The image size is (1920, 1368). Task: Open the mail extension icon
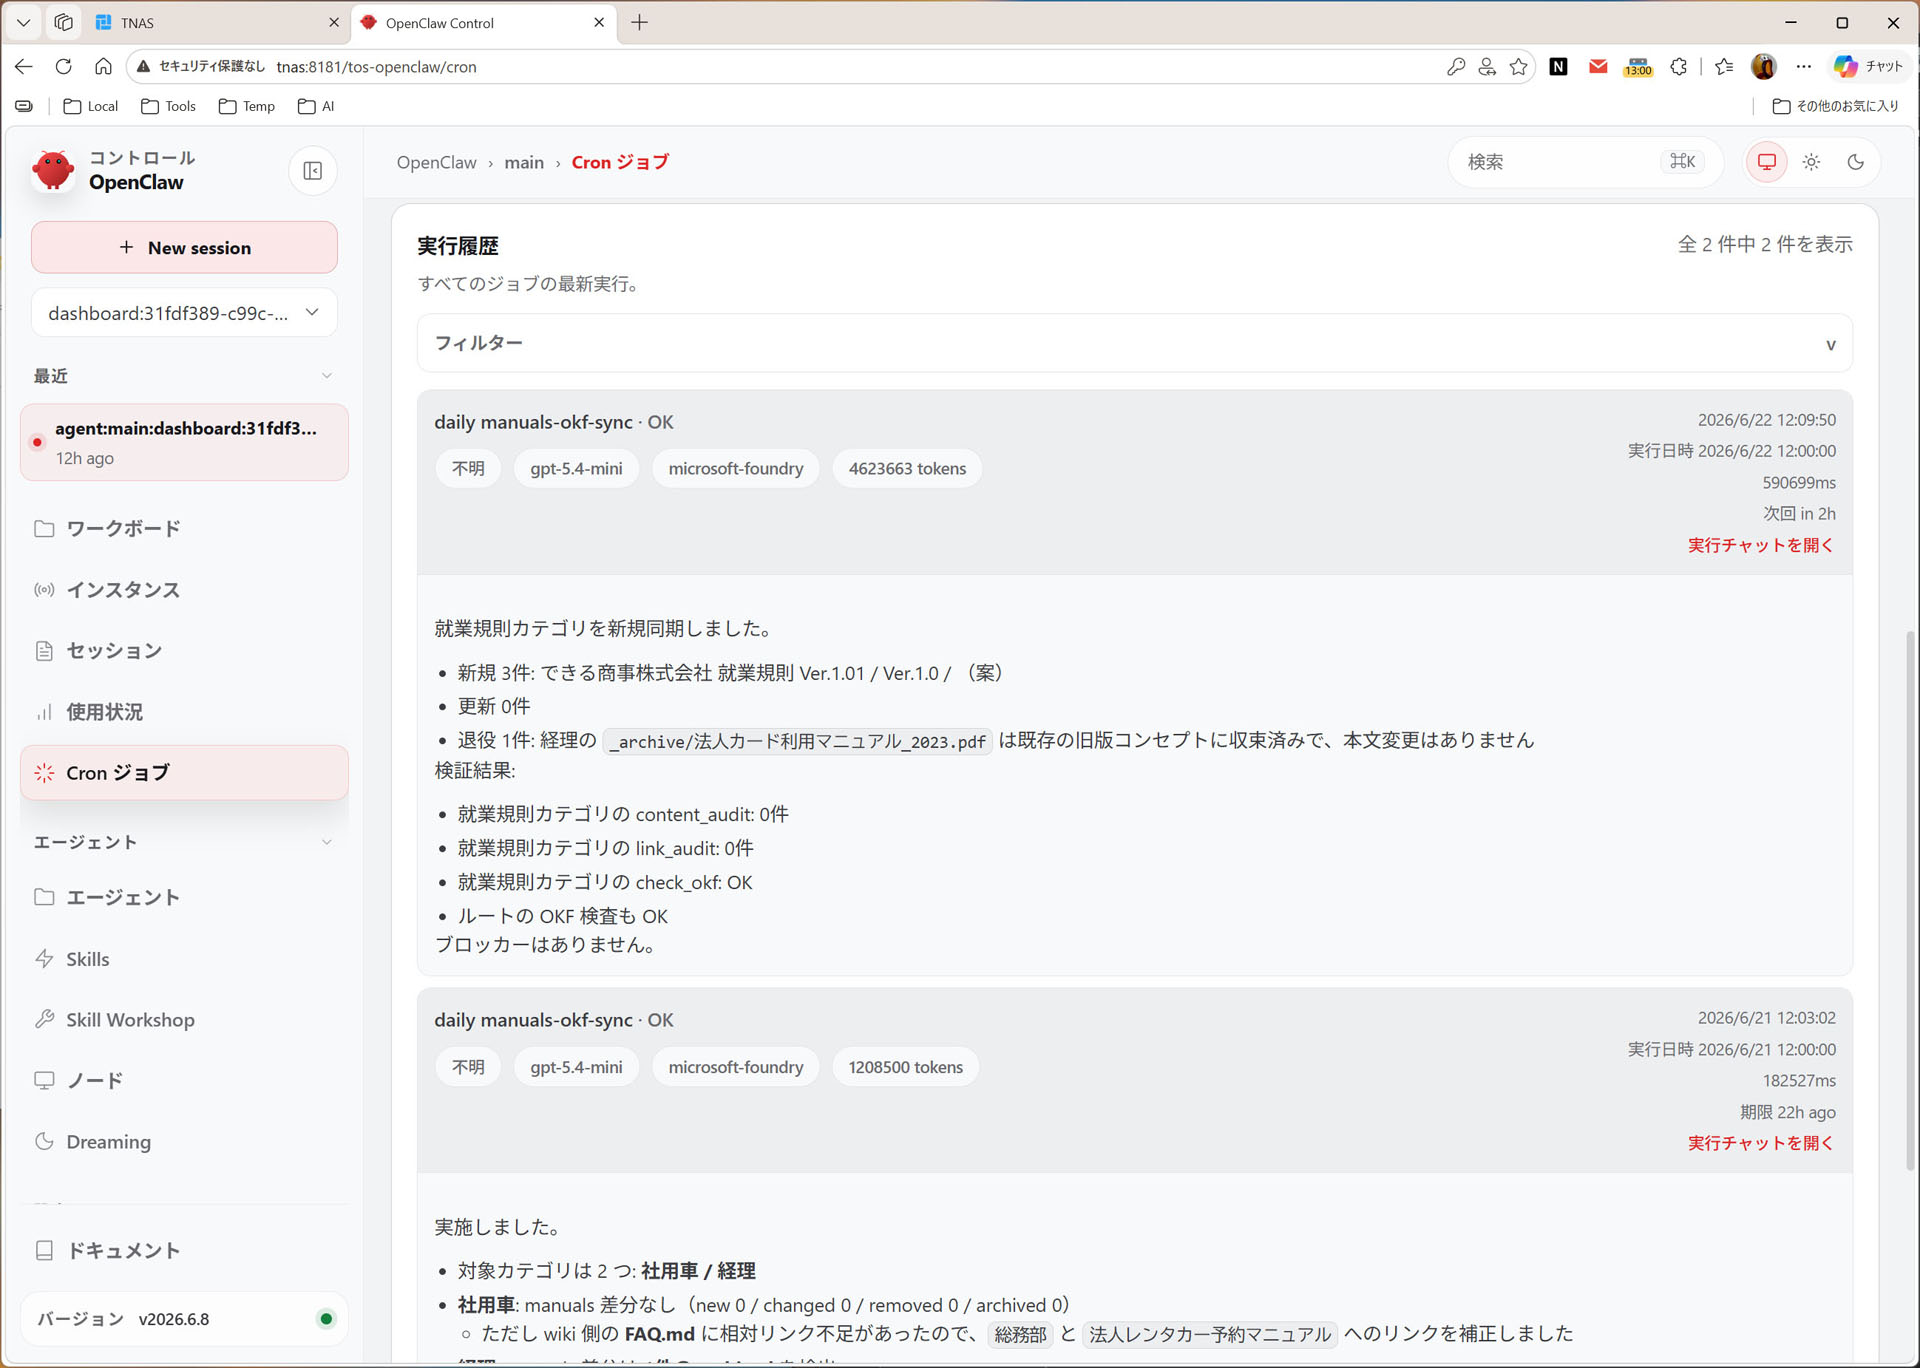pos(1598,66)
